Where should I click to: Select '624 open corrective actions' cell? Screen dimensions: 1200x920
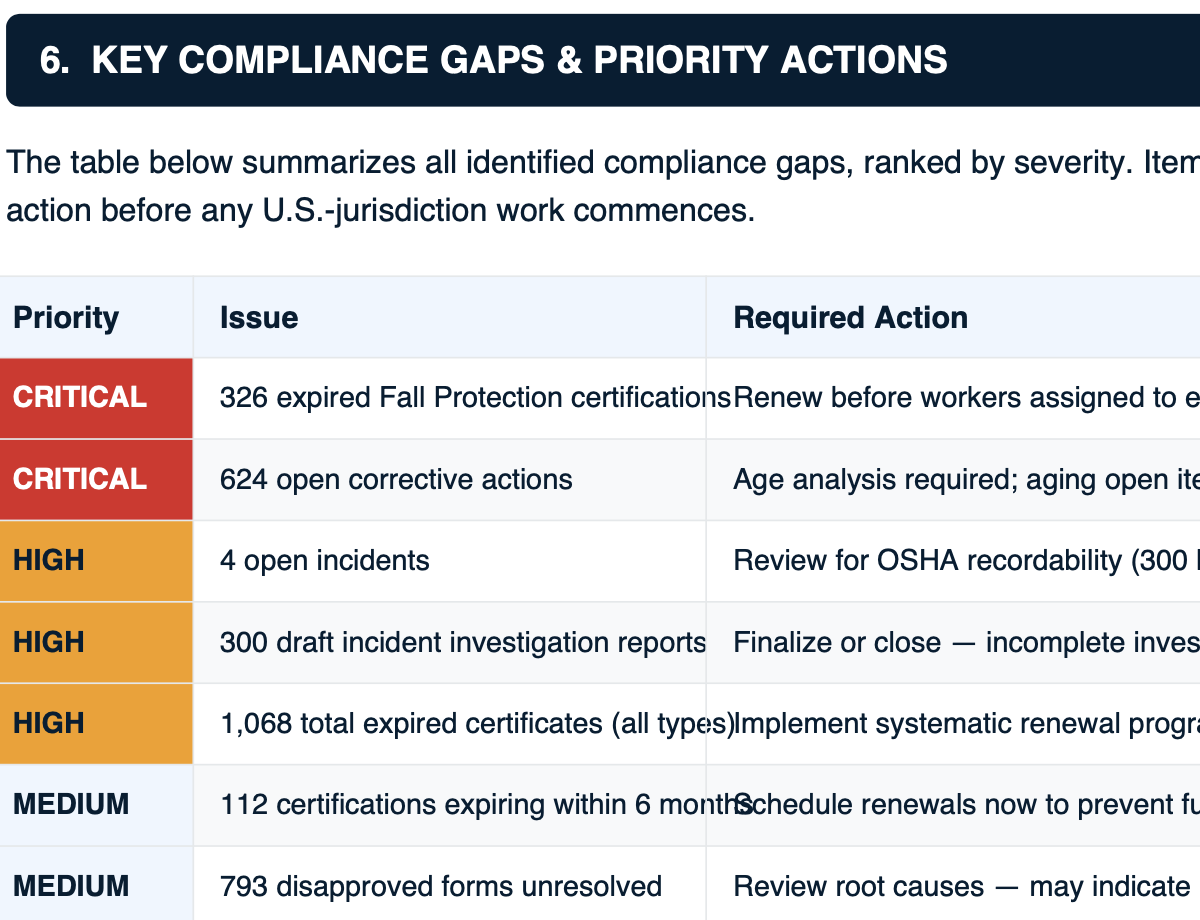coord(449,479)
